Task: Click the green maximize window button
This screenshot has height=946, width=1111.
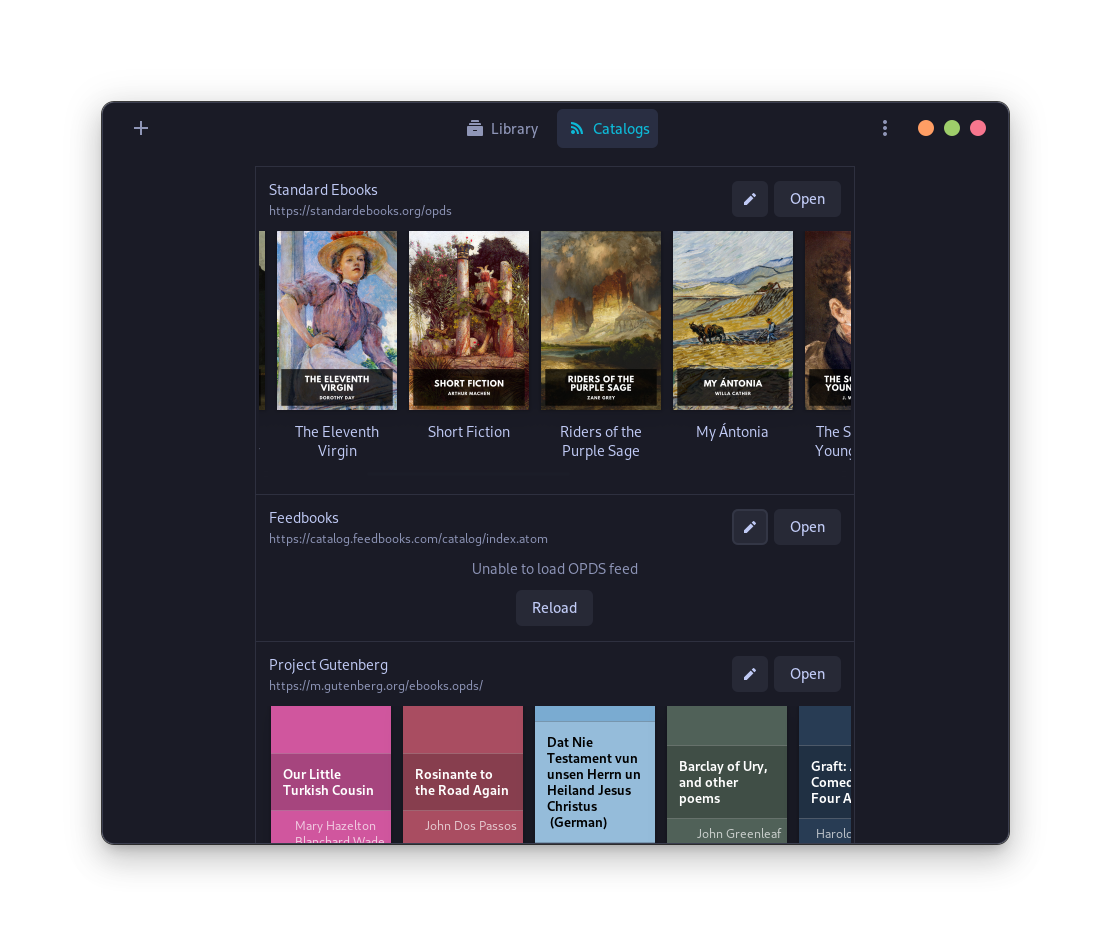Action: 952,128
